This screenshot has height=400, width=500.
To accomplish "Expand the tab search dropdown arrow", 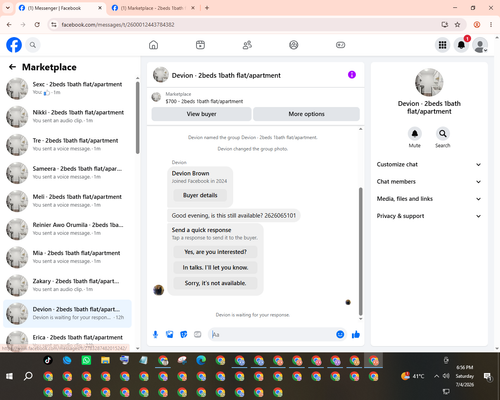I will 8,8.
